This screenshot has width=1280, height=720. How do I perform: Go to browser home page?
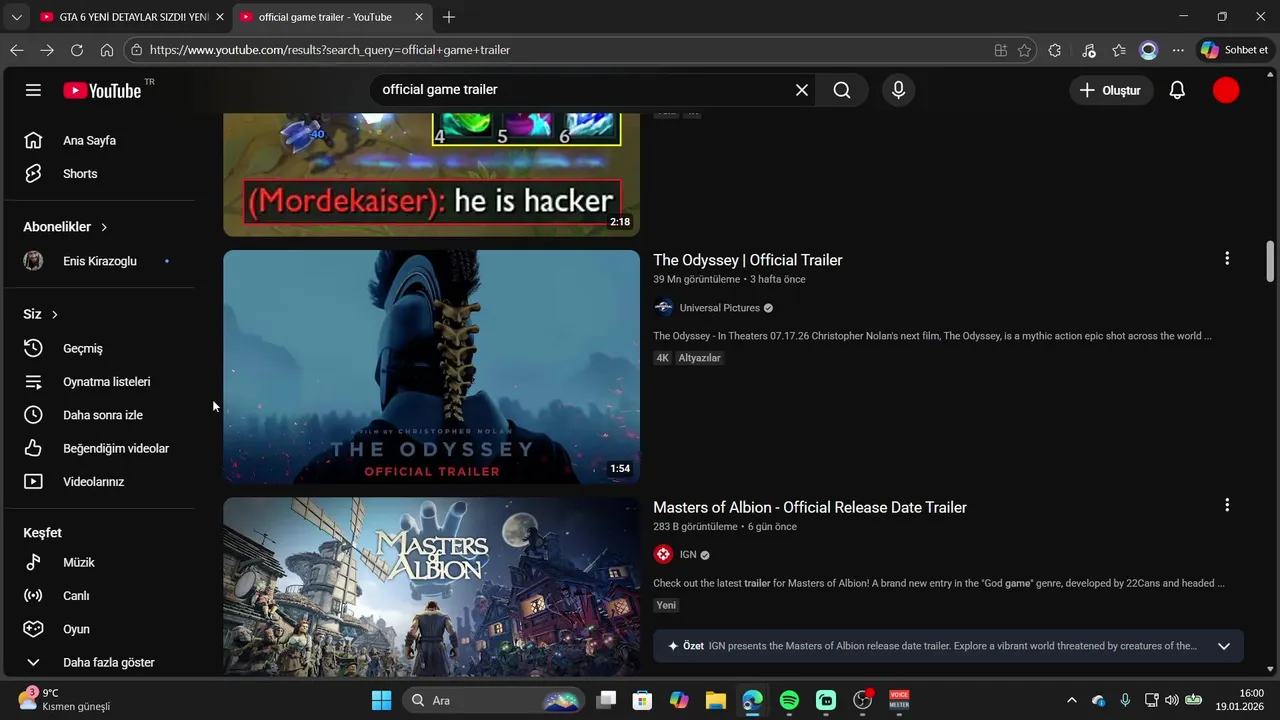tap(107, 50)
